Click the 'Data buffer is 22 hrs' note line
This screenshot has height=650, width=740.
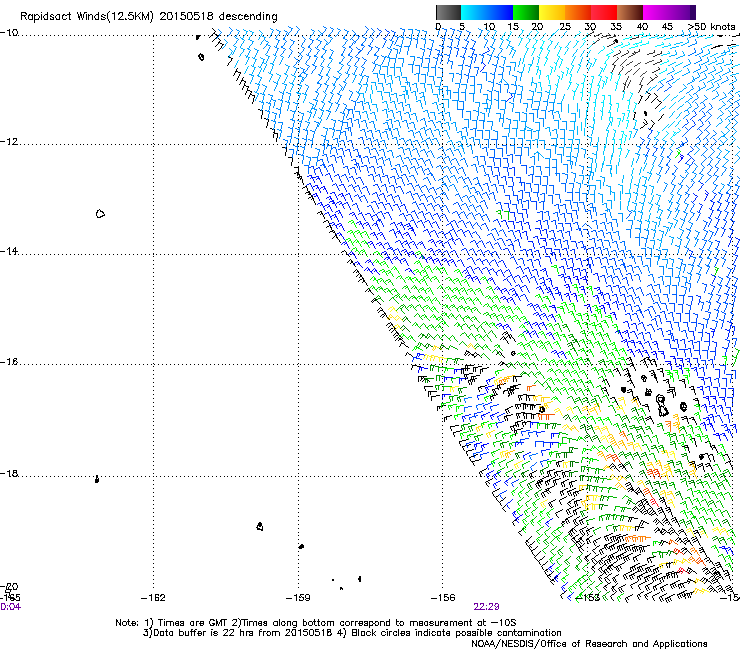[352, 633]
